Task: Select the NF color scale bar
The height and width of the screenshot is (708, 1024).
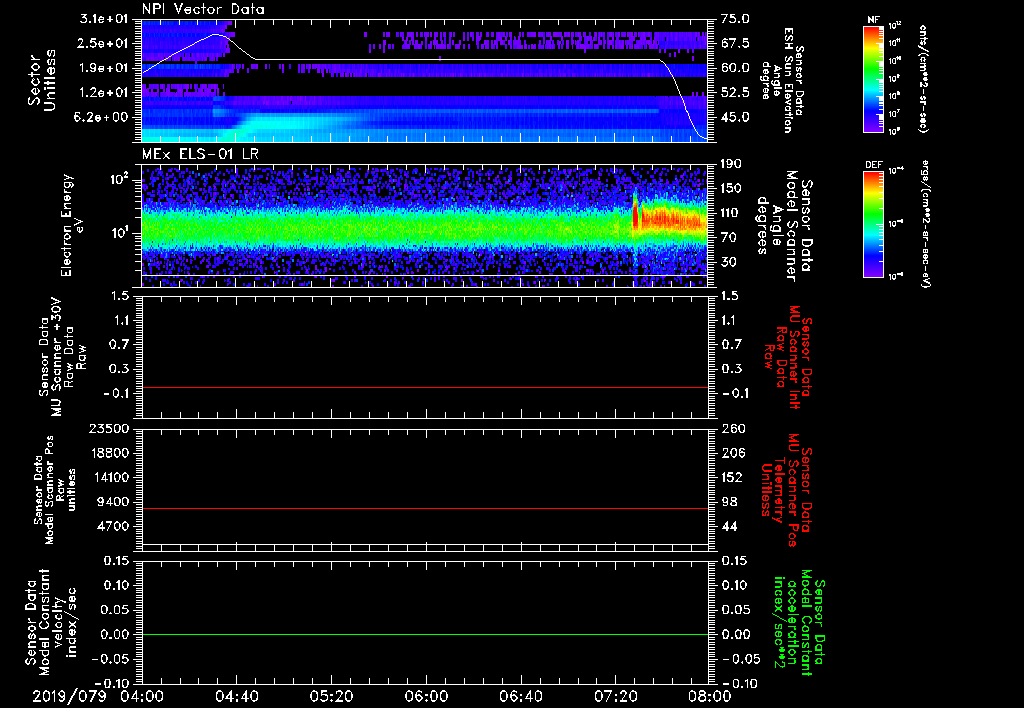Action: tap(873, 78)
